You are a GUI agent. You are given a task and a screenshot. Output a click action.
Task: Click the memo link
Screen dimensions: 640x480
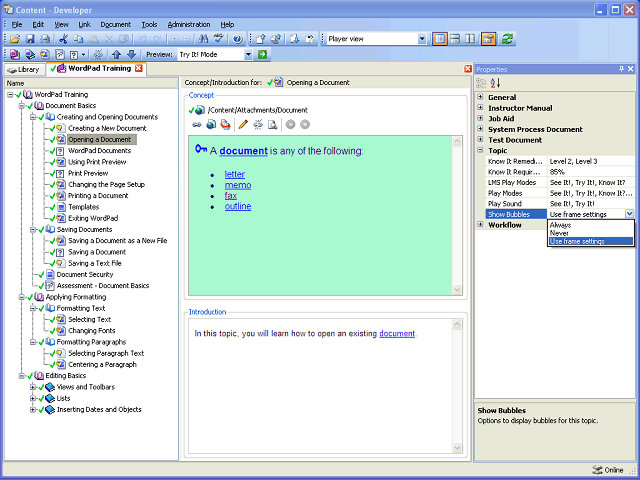click(238, 185)
